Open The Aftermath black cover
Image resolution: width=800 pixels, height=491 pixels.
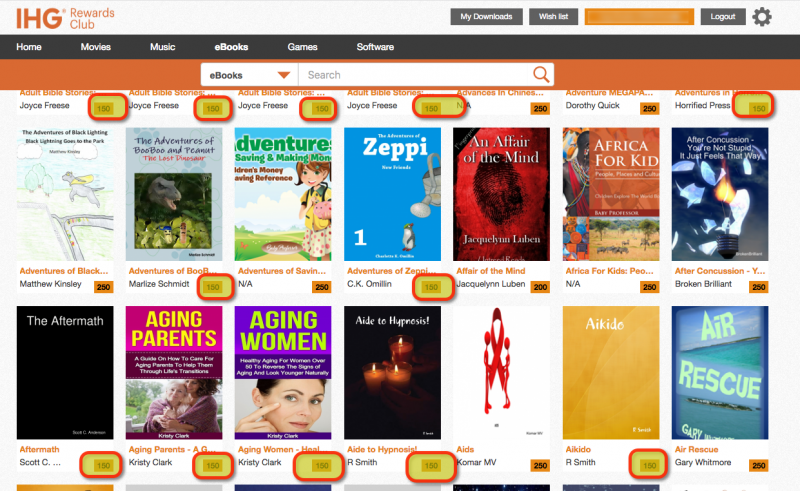65,373
